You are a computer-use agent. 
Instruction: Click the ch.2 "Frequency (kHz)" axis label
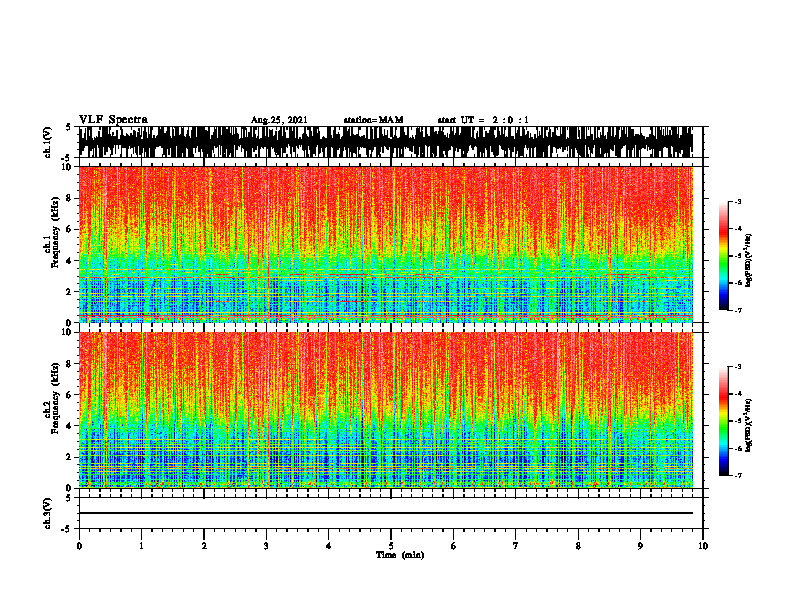[55, 398]
